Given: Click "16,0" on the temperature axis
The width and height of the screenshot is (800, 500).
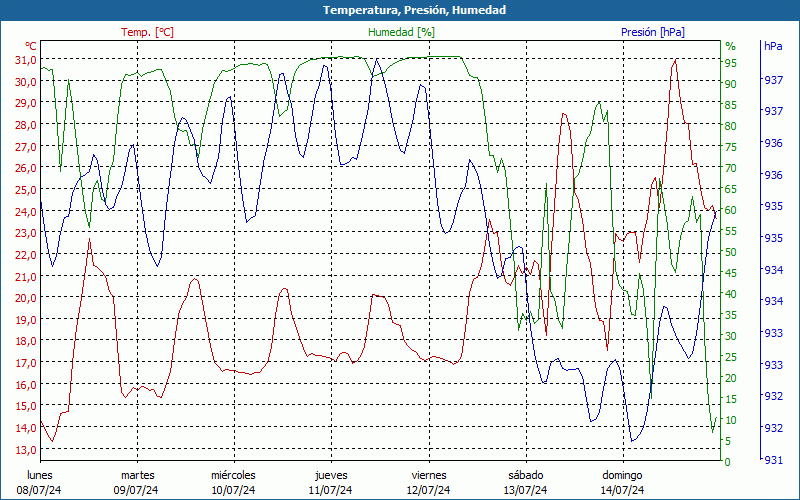Looking at the screenshot, I should (x=26, y=384).
